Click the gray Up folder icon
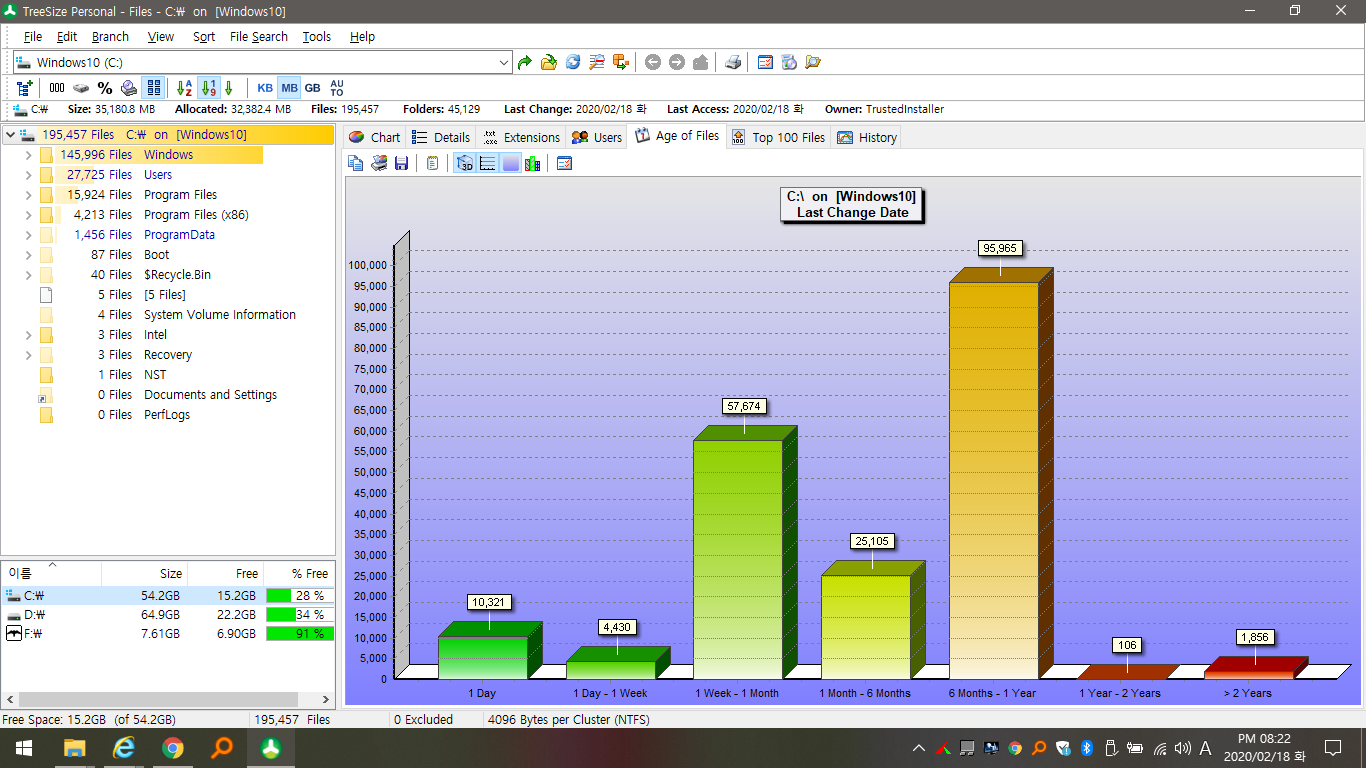The image size is (1366, 768). (x=701, y=62)
